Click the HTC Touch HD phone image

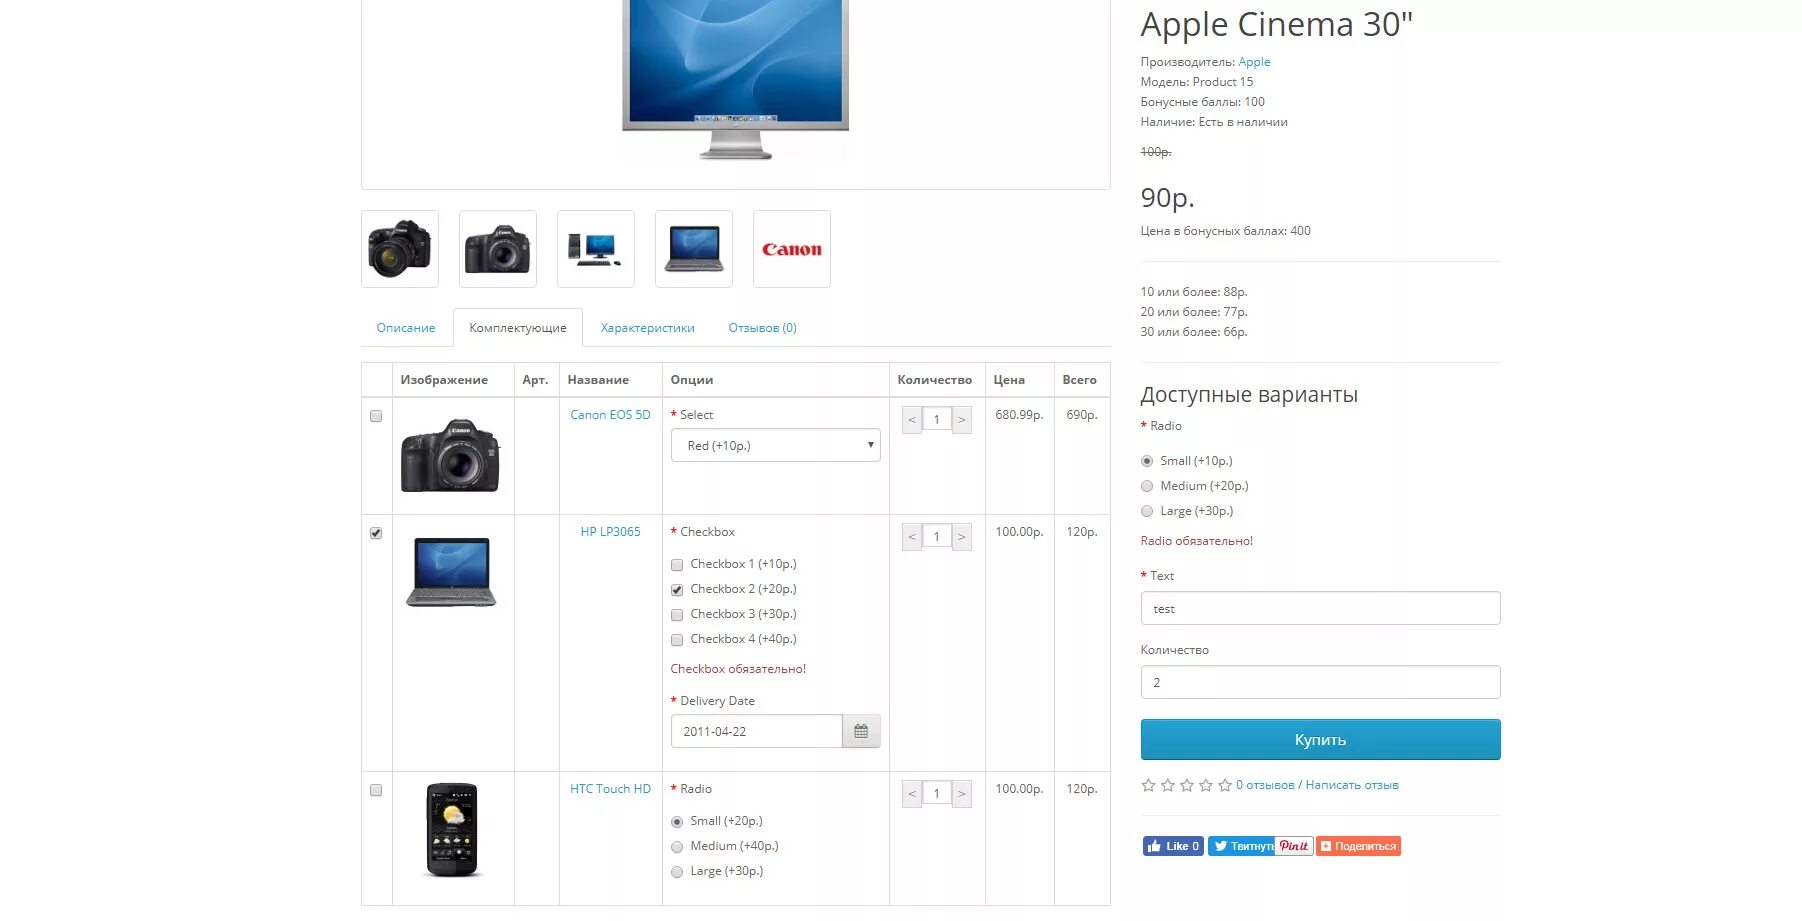click(x=452, y=830)
